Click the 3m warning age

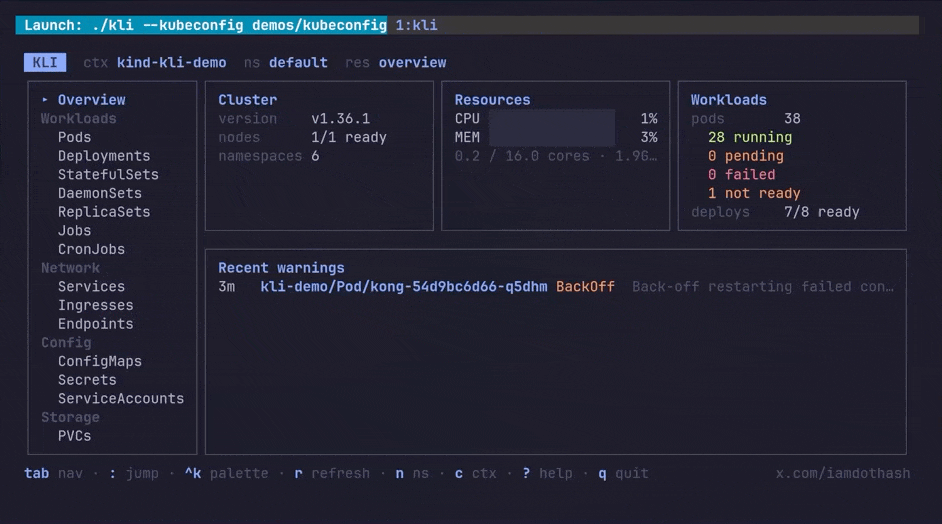tap(226, 286)
